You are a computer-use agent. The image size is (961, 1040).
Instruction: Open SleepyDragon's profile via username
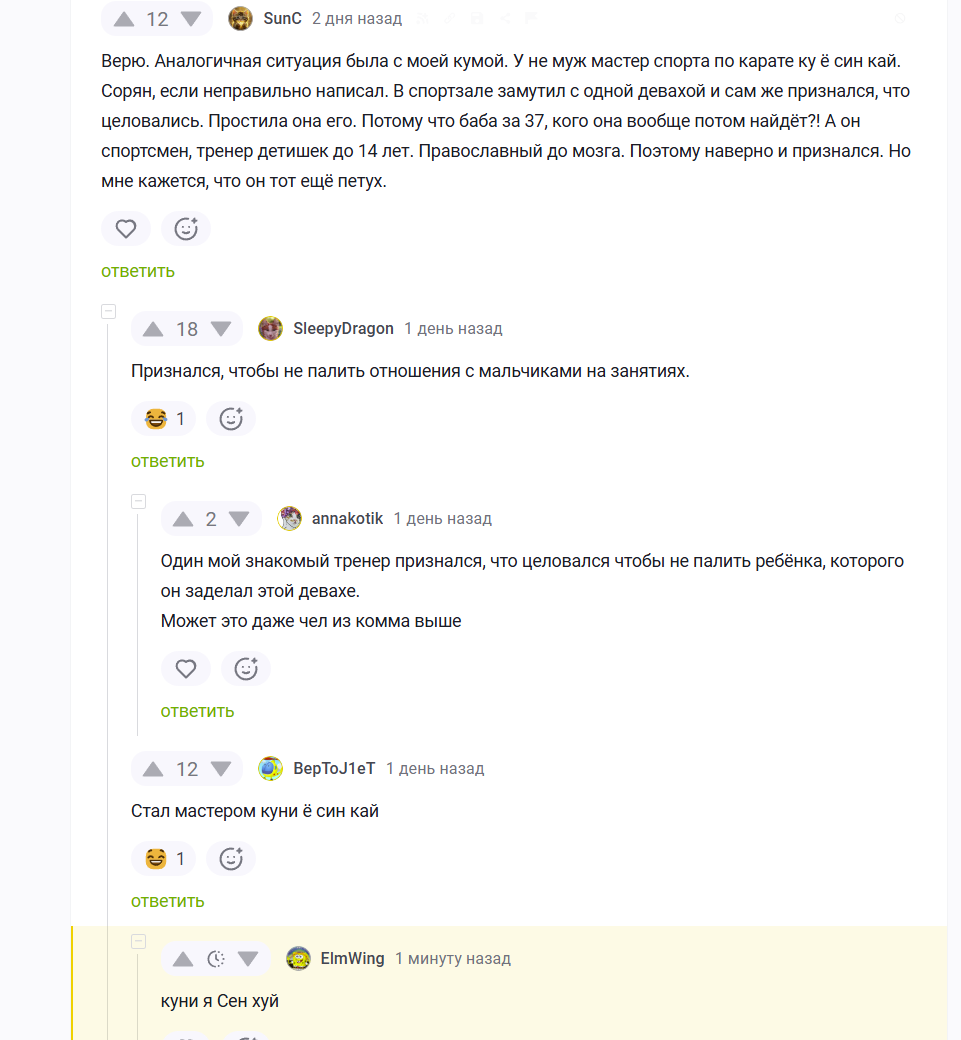(343, 329)
